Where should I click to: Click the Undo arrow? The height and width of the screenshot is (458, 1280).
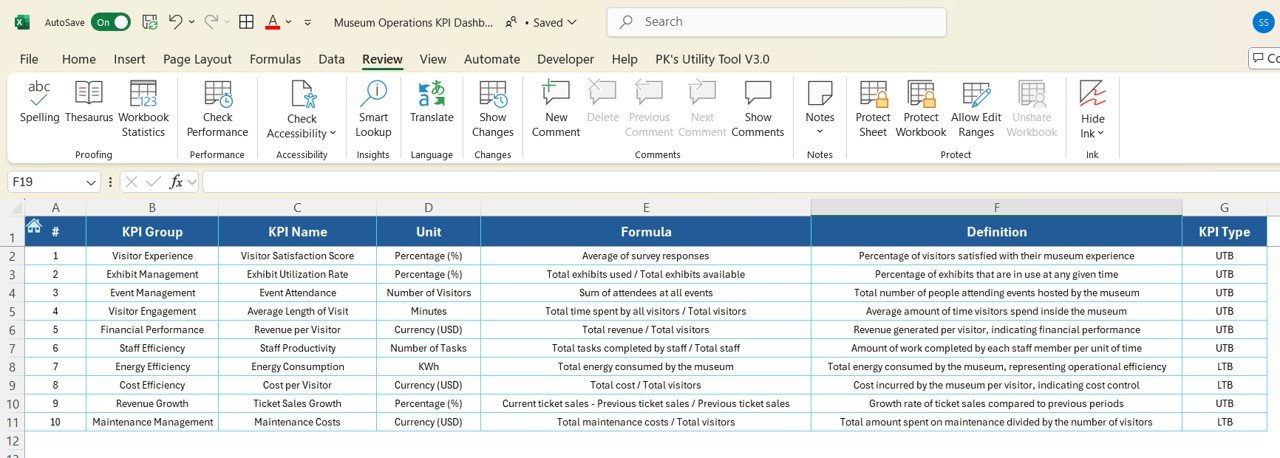[176, 21]
